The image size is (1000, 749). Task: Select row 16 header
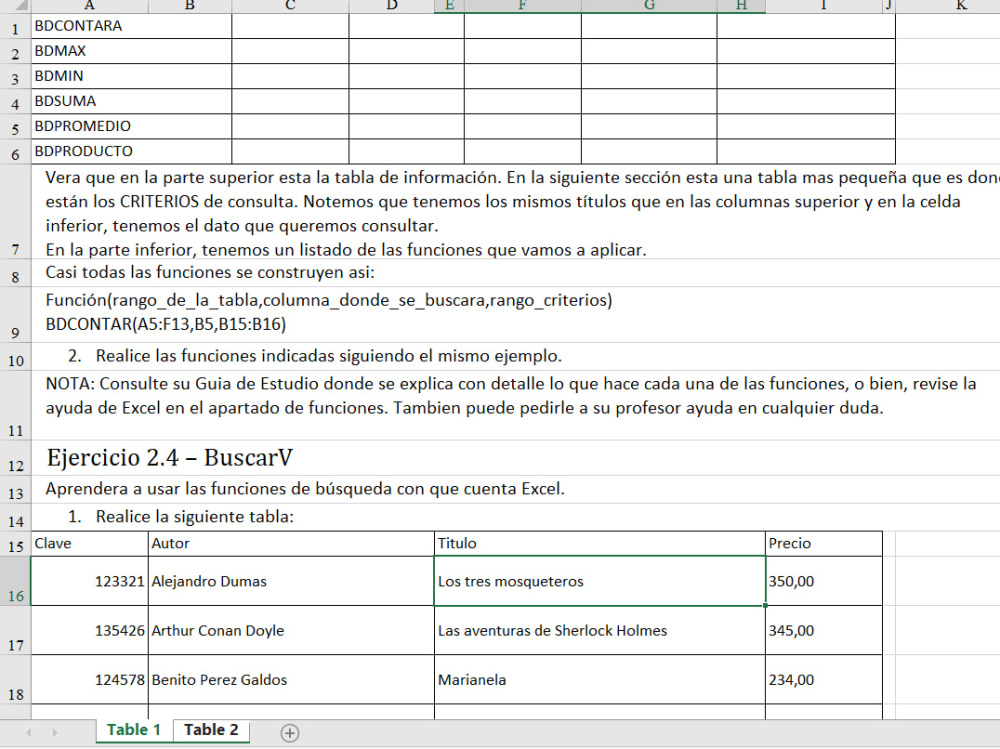click(15, 581)
